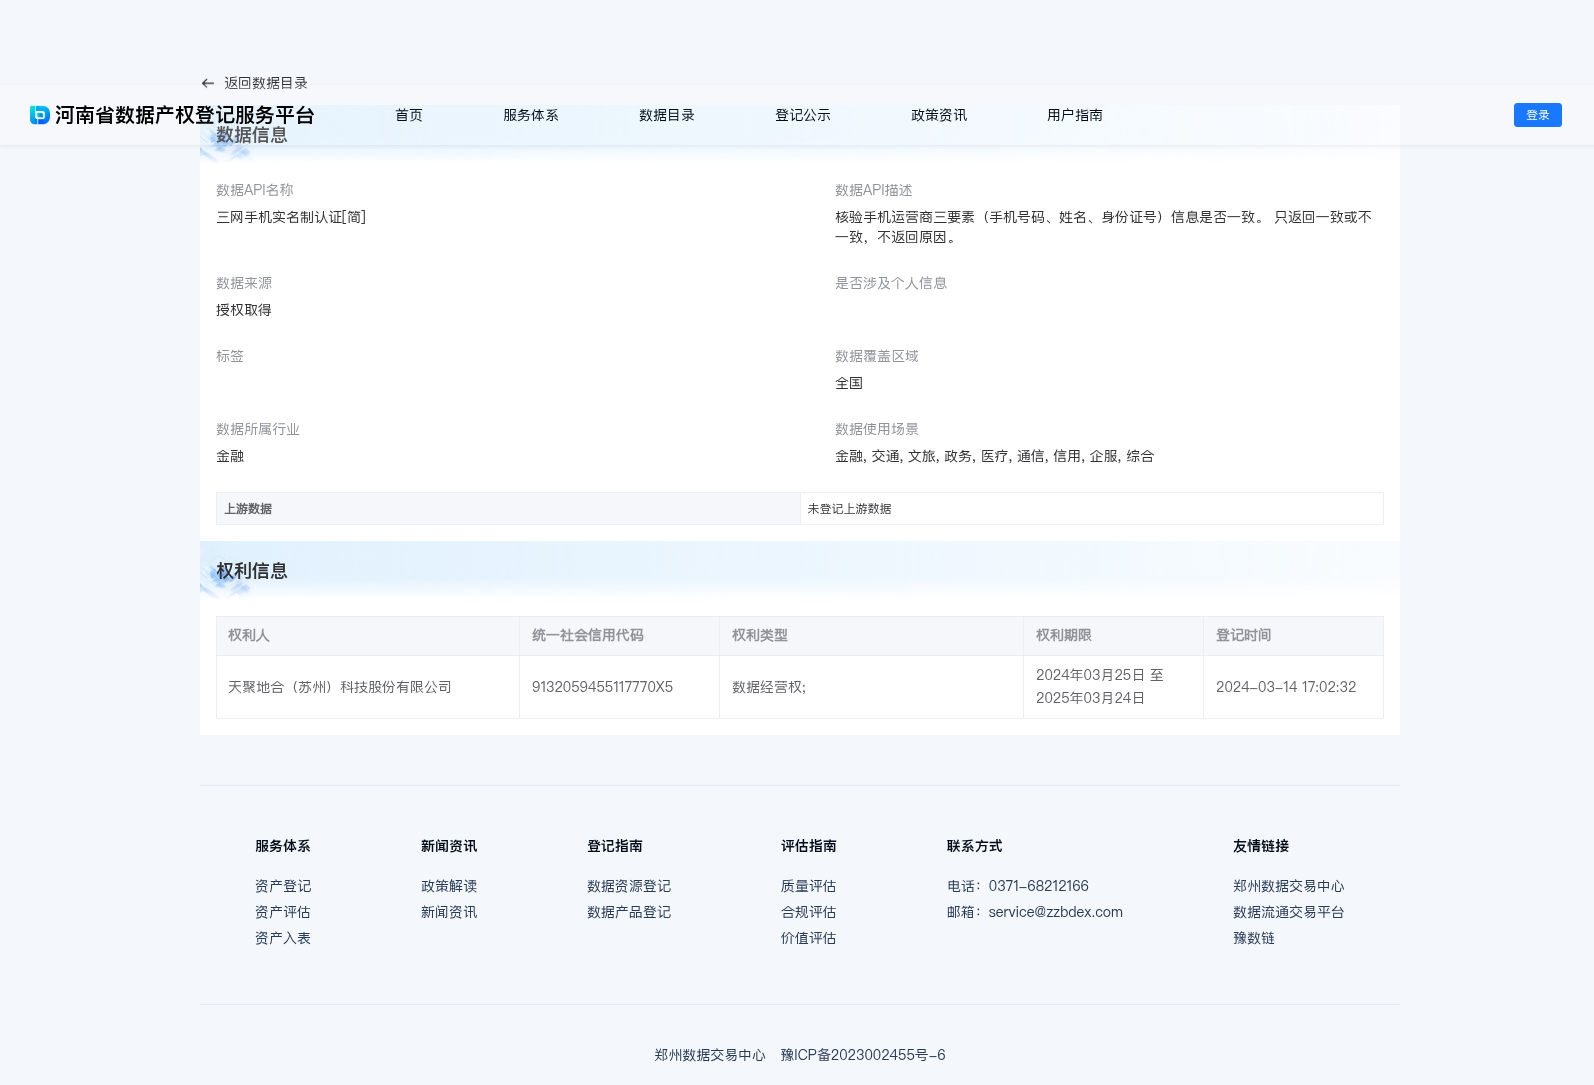The image size is (1594, 1085).
Task: Click the ICP record 豫ICP备2023002455号-6
Action: (863, 1055)
